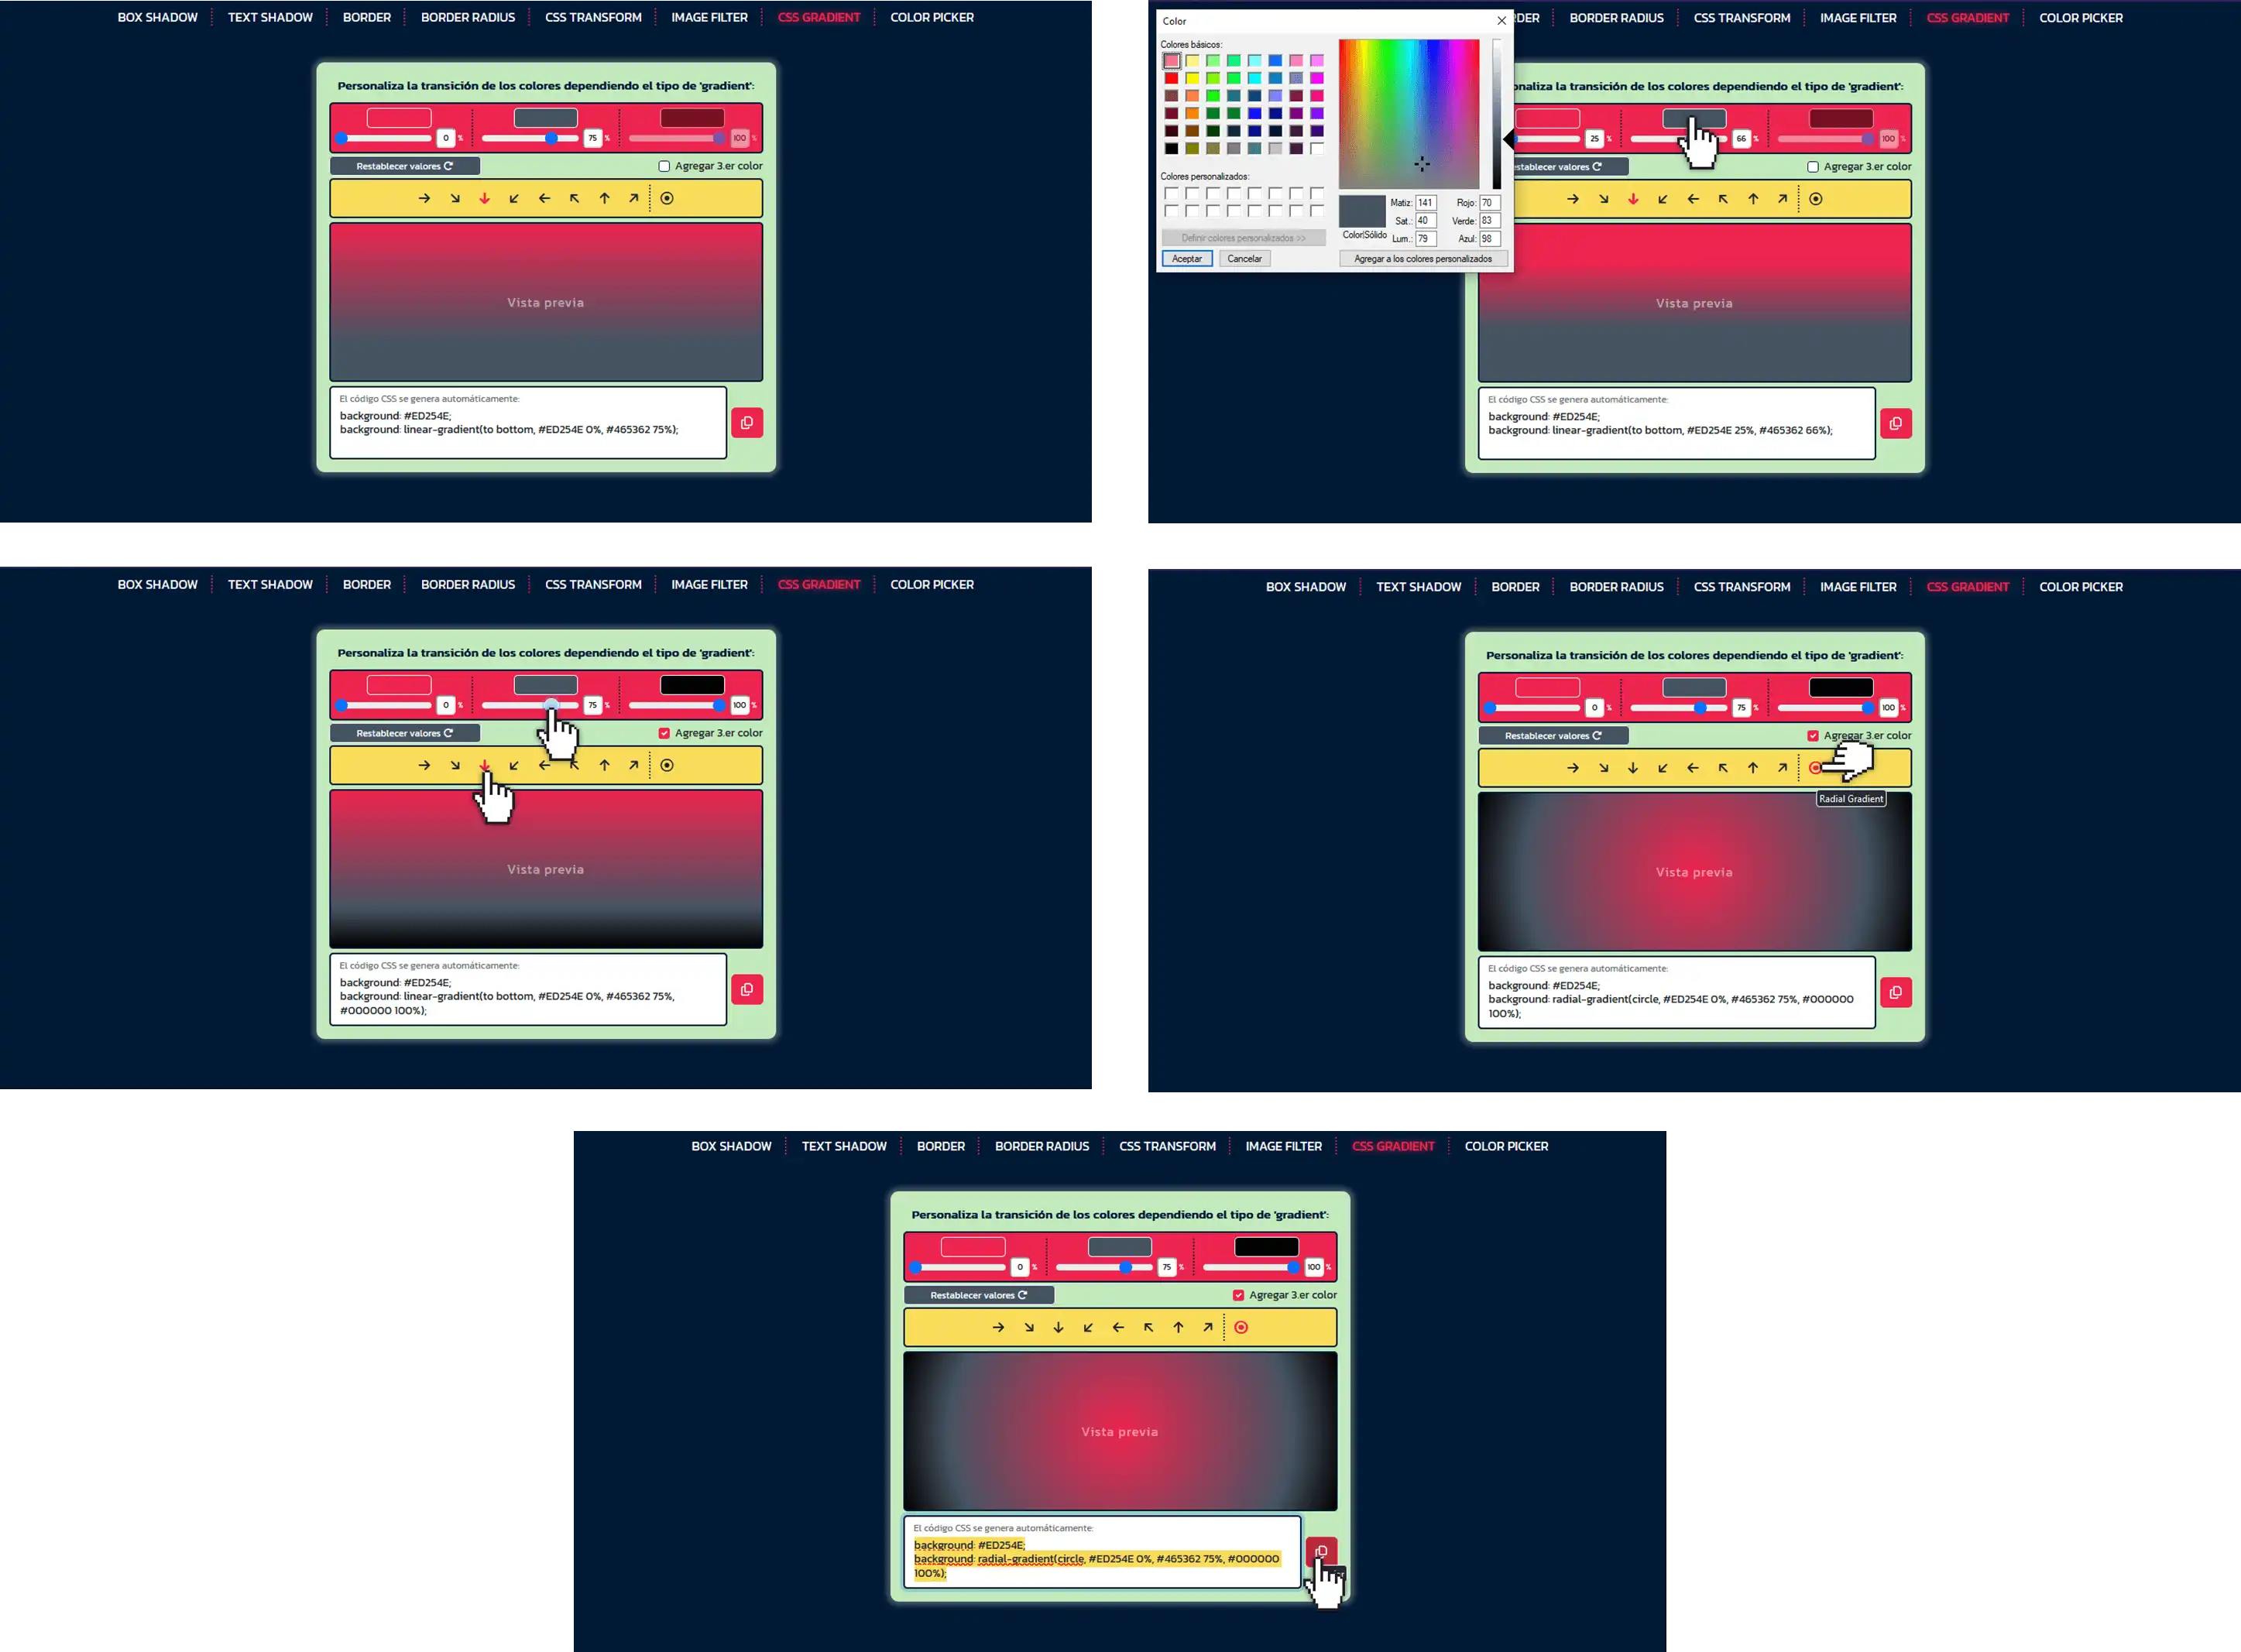Screen dimensions: 2241x1652
Task: Toggle the 'Agregar 3er color' checkbox
Action: (x=663, y=165)
